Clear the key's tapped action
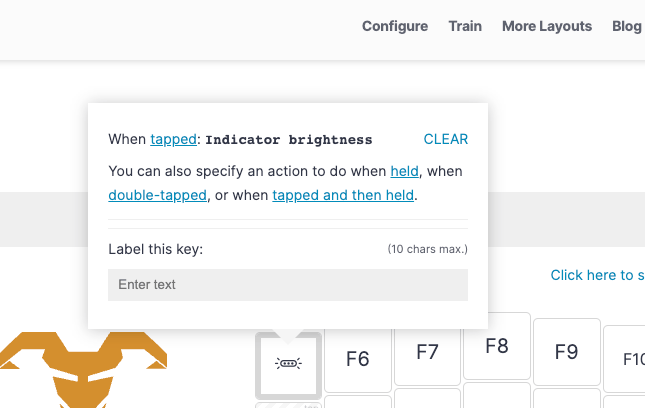 (445, 139)
